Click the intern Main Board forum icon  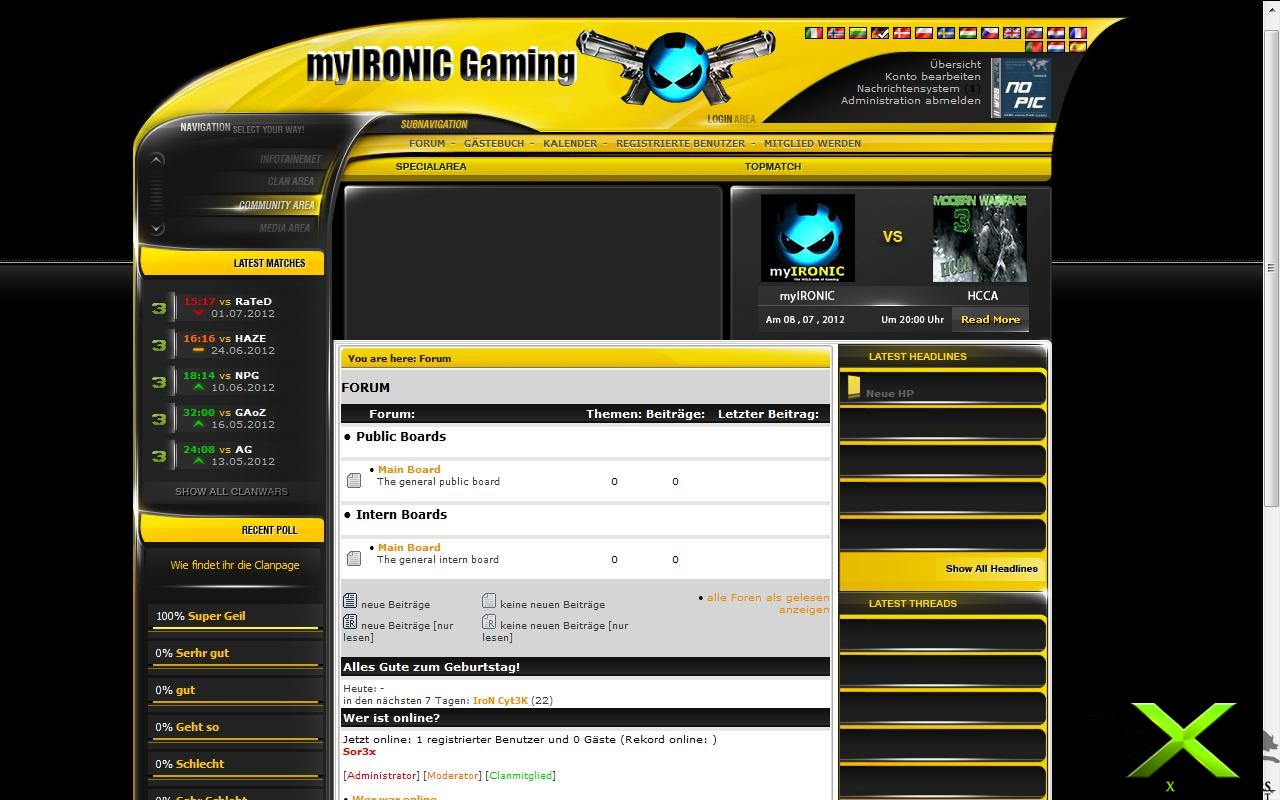[353, 559]
